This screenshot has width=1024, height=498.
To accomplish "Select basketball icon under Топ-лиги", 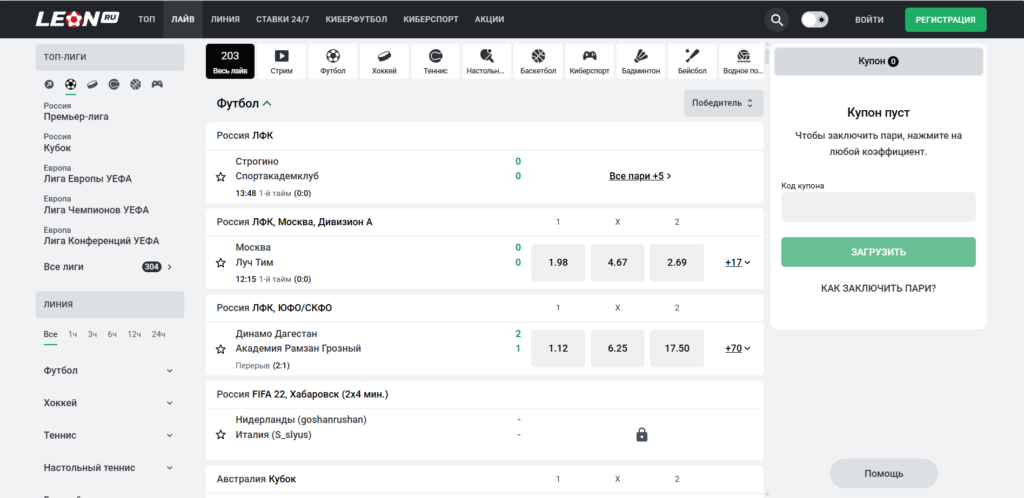I will [x=135, y=84].
